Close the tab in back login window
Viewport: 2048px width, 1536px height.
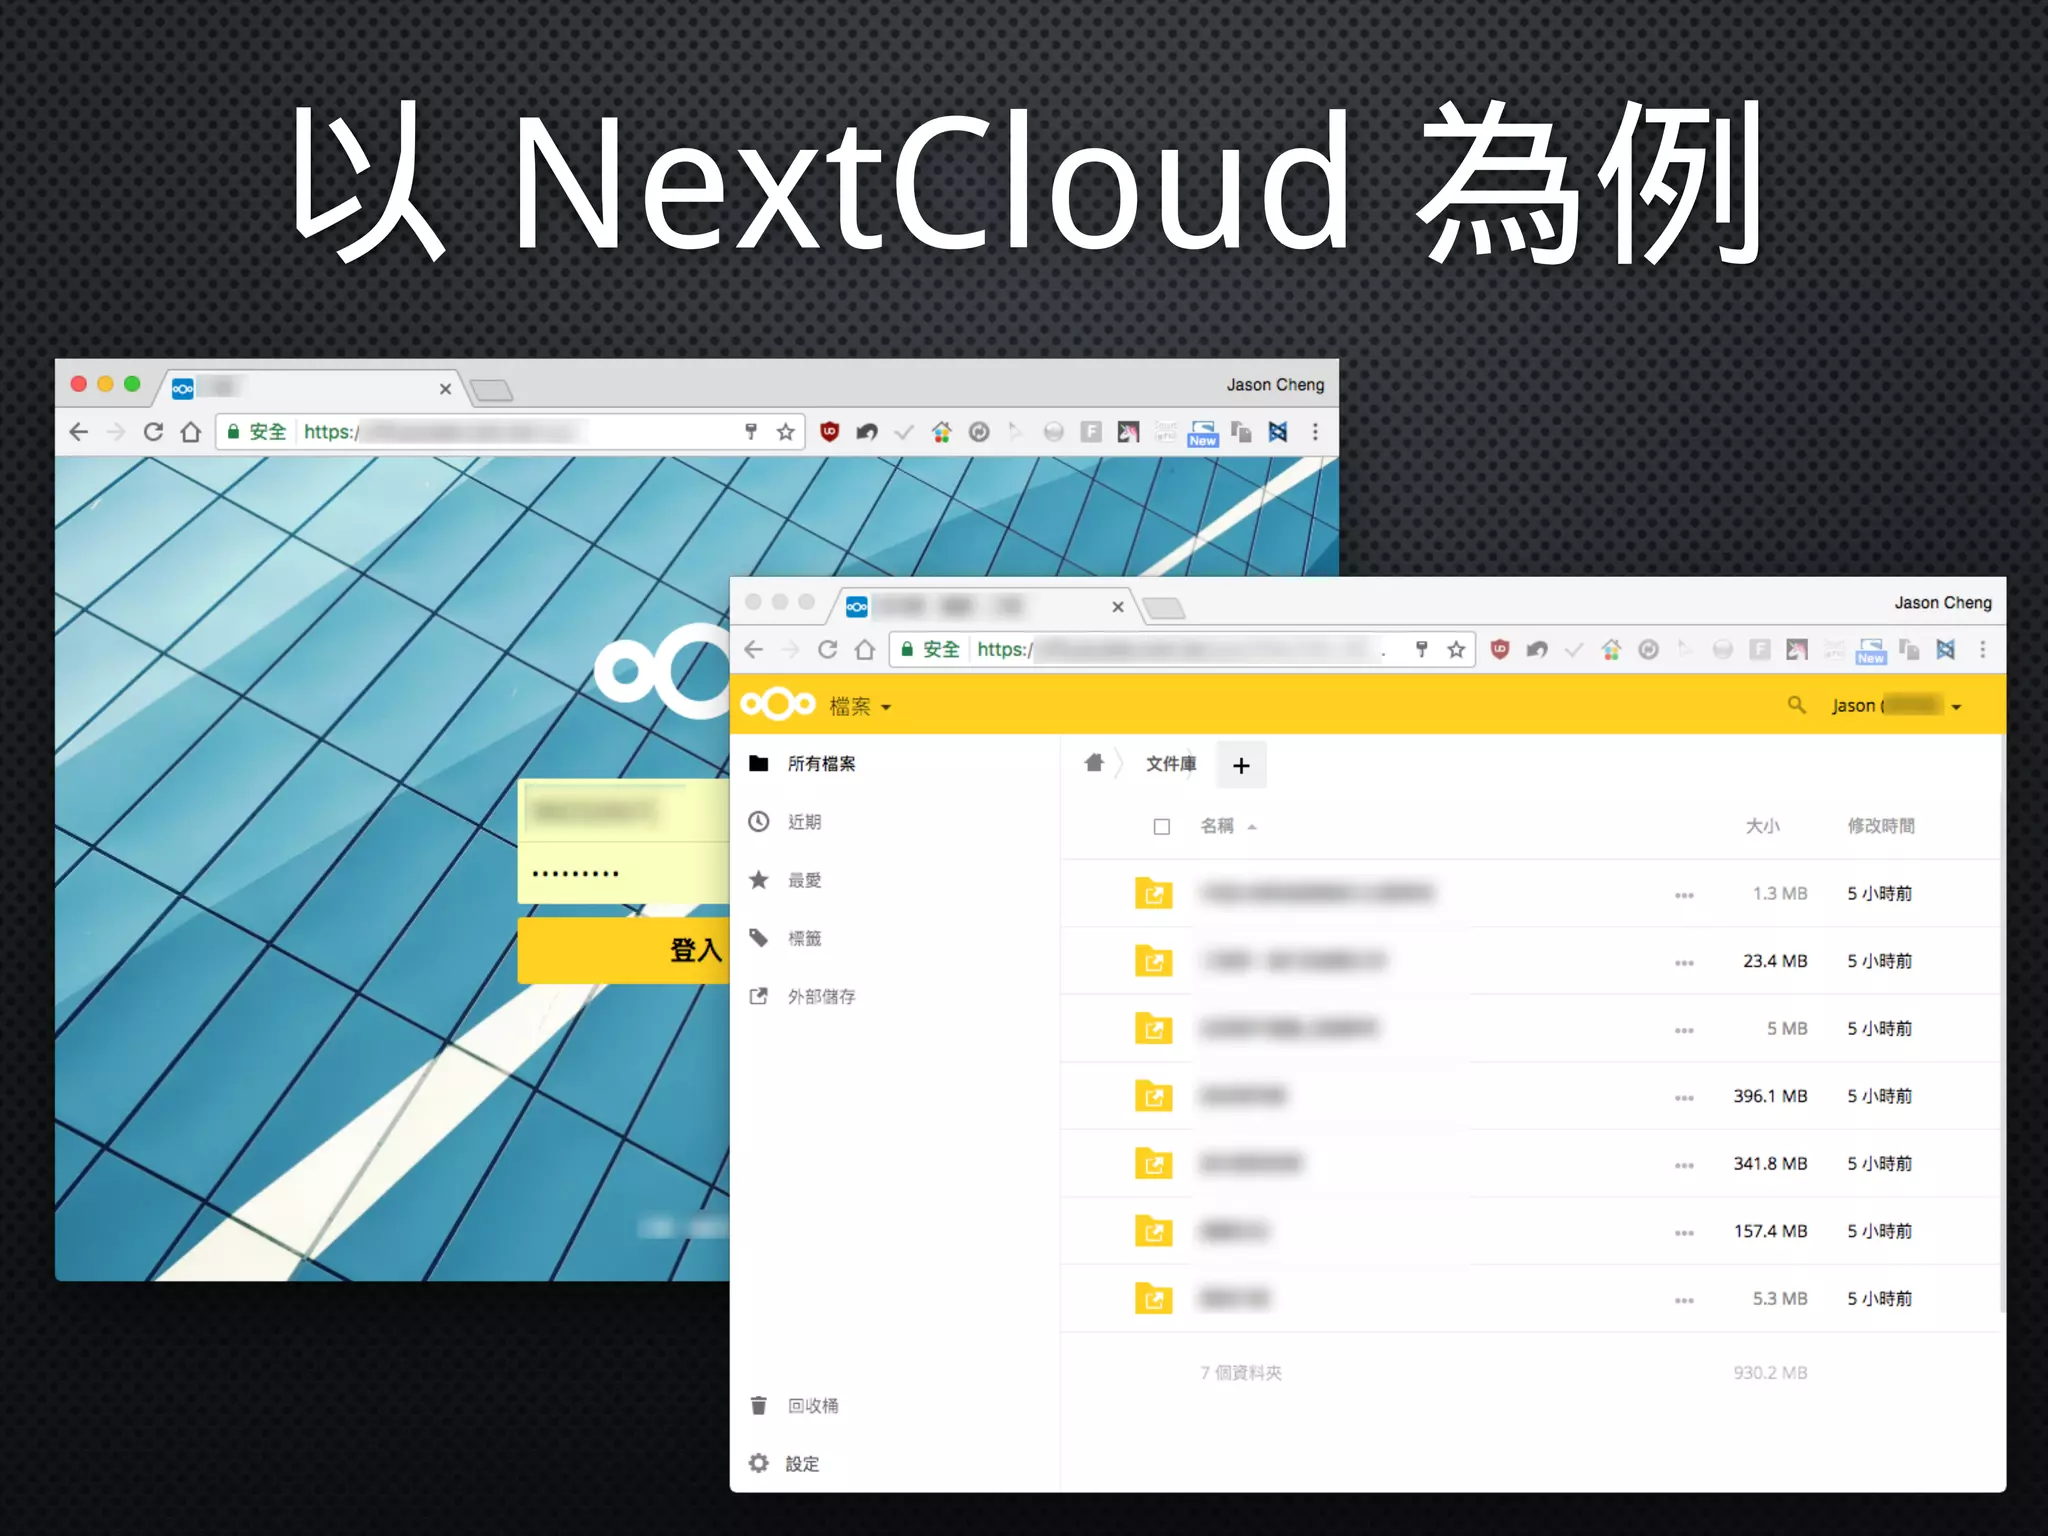(x=445, y=389)
